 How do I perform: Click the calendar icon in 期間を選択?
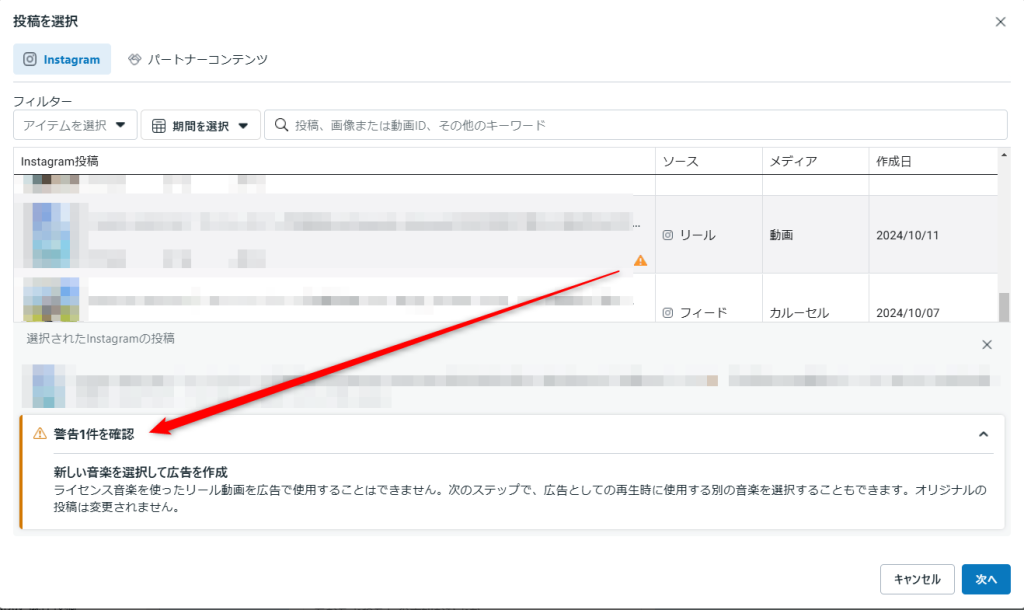(159, 126)
